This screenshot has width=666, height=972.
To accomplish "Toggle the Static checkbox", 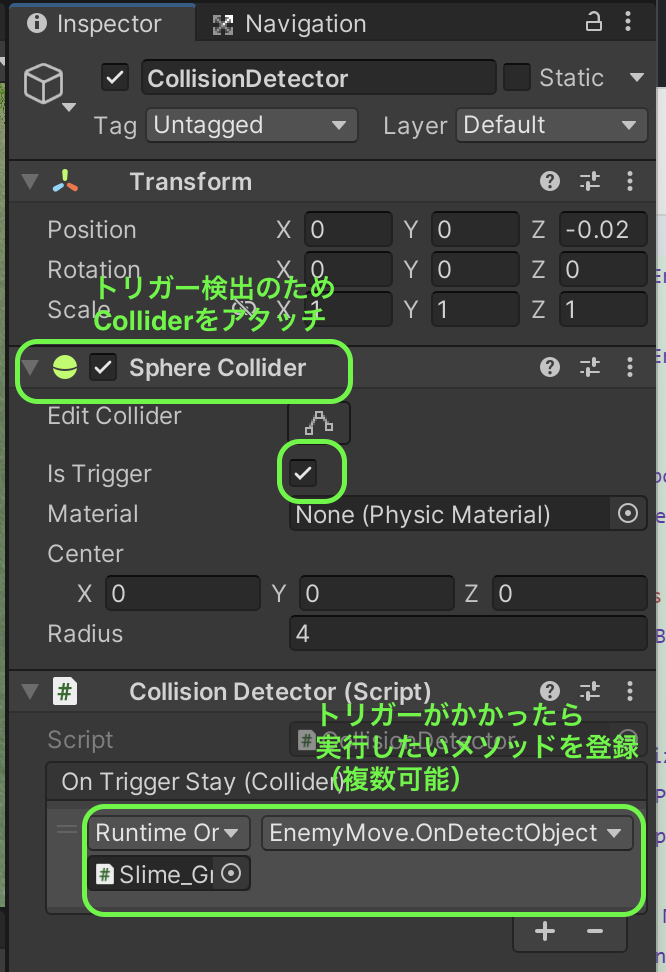I will (516, 78).
